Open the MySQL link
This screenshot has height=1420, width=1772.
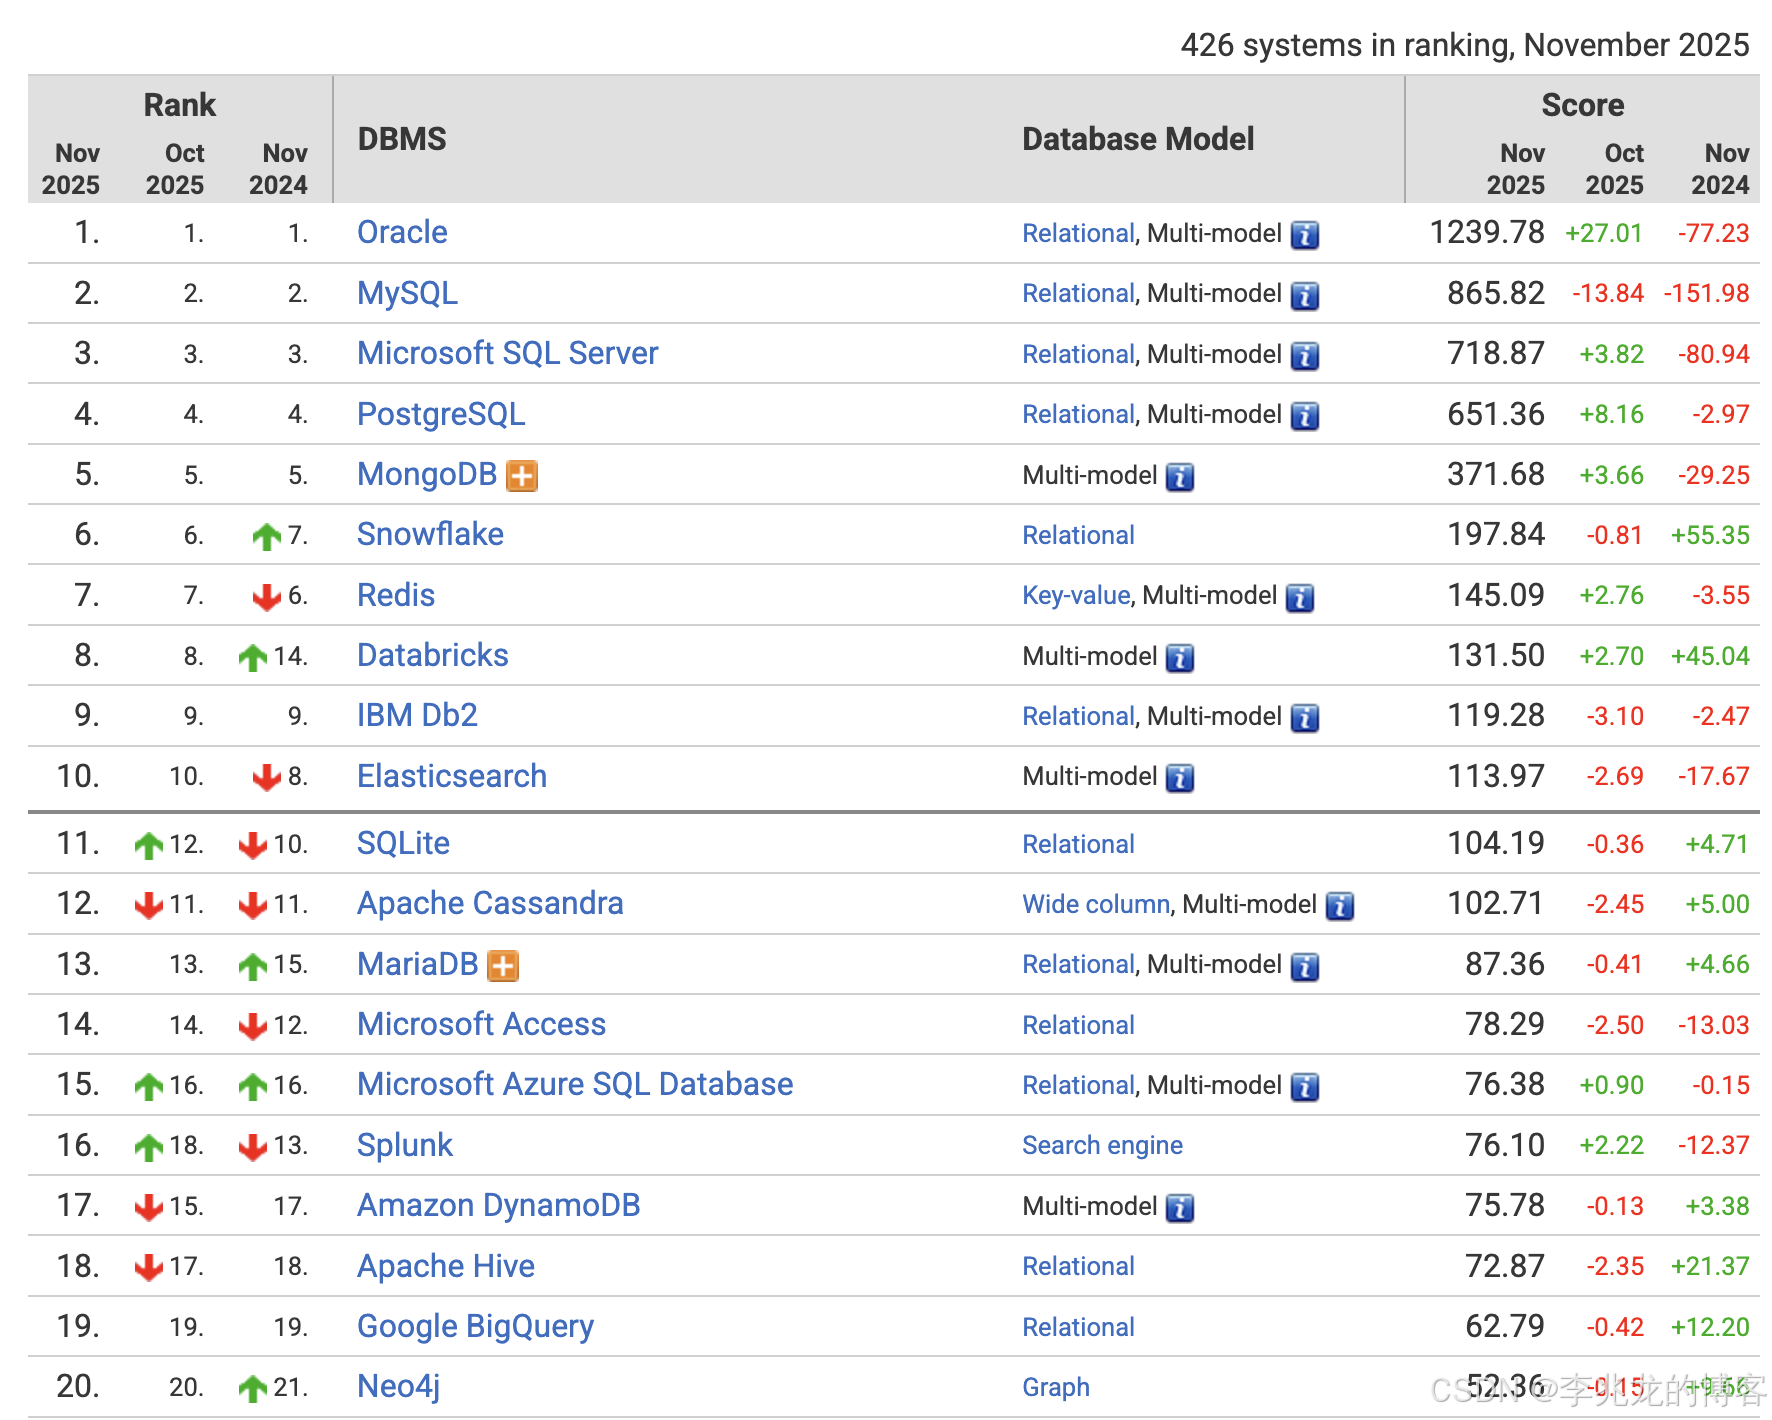coord(407,293)
